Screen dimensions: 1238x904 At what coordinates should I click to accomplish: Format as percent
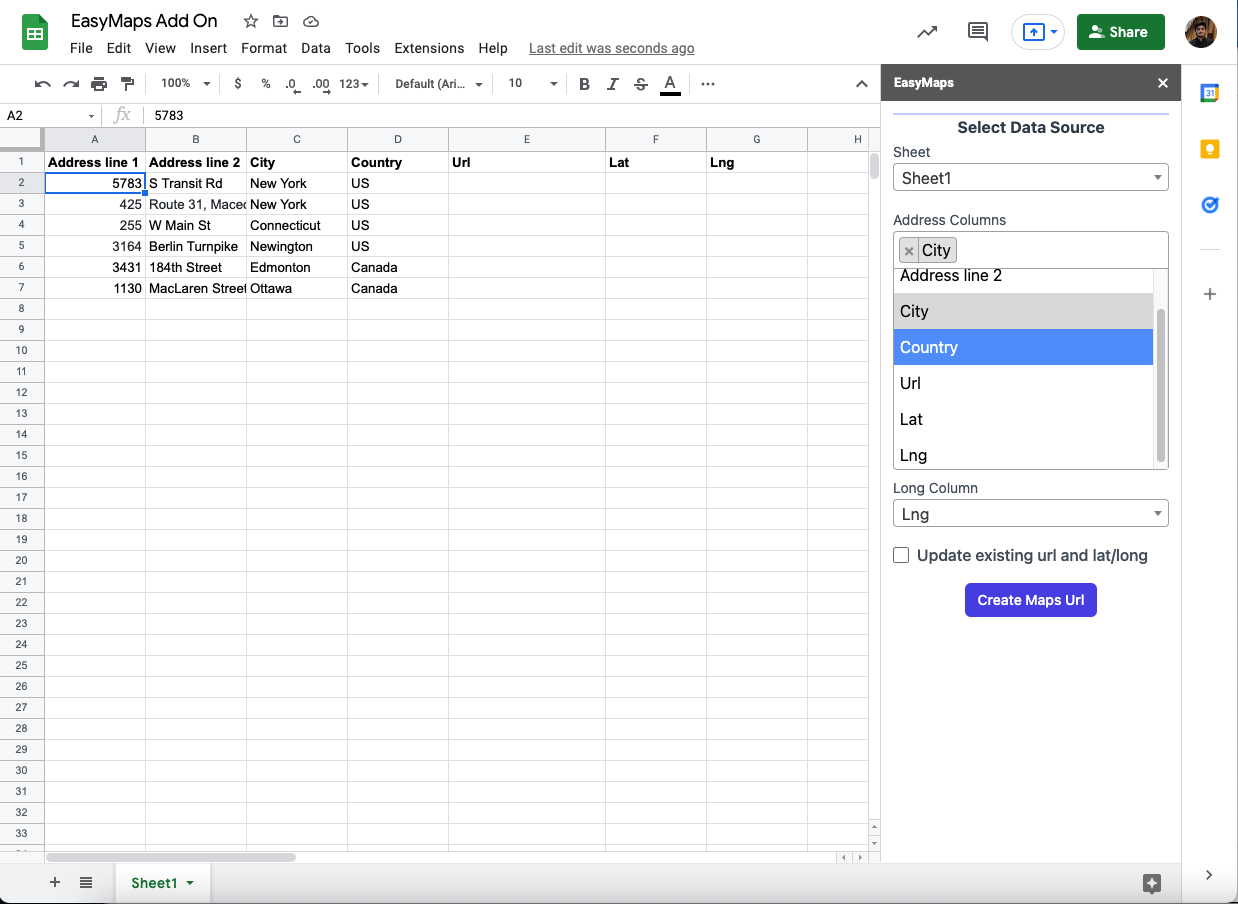click(x=266, y=84)
